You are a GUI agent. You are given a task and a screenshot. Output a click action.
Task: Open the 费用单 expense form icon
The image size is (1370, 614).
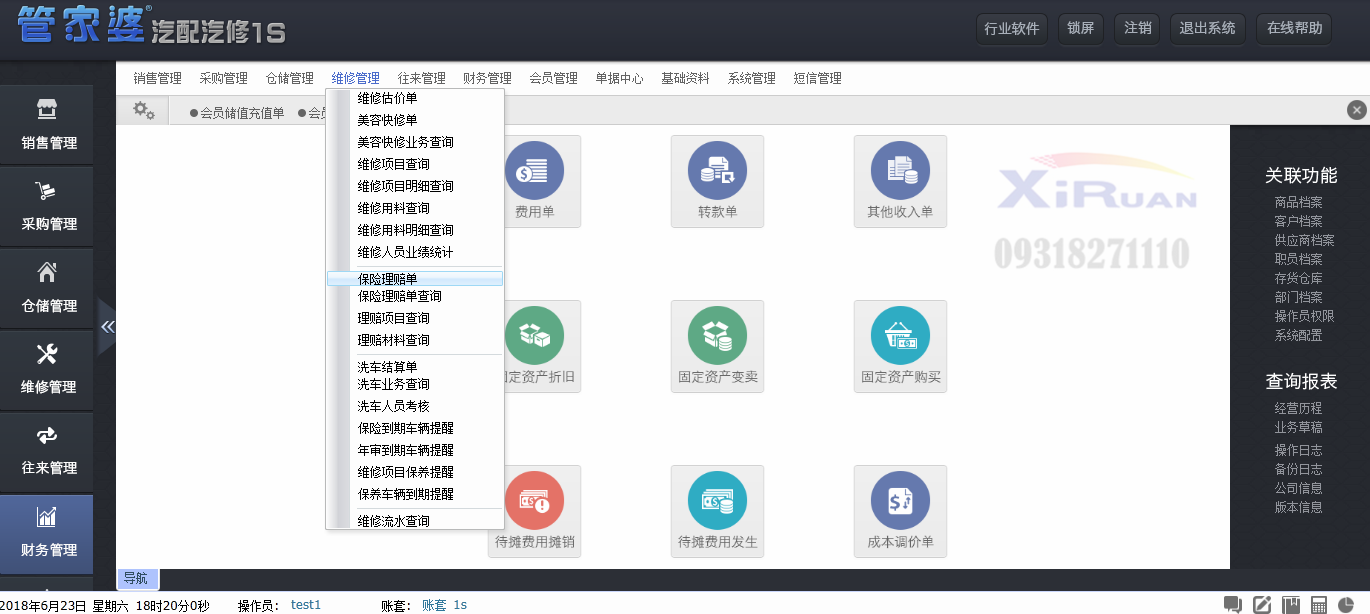(x=534, y=180)
